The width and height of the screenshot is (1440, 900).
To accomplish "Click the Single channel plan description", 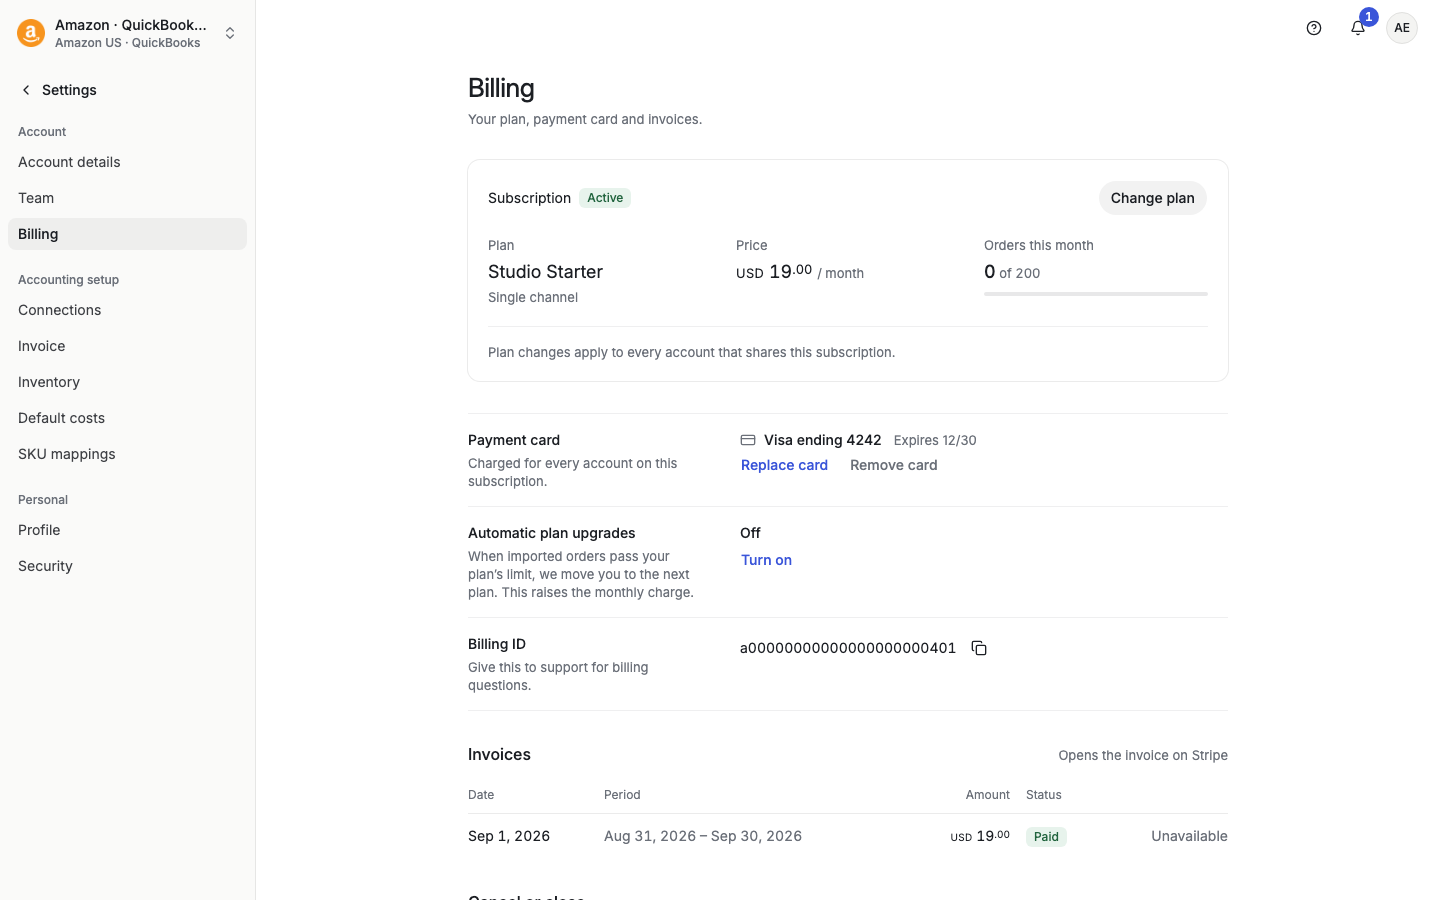I will [533, 297].
